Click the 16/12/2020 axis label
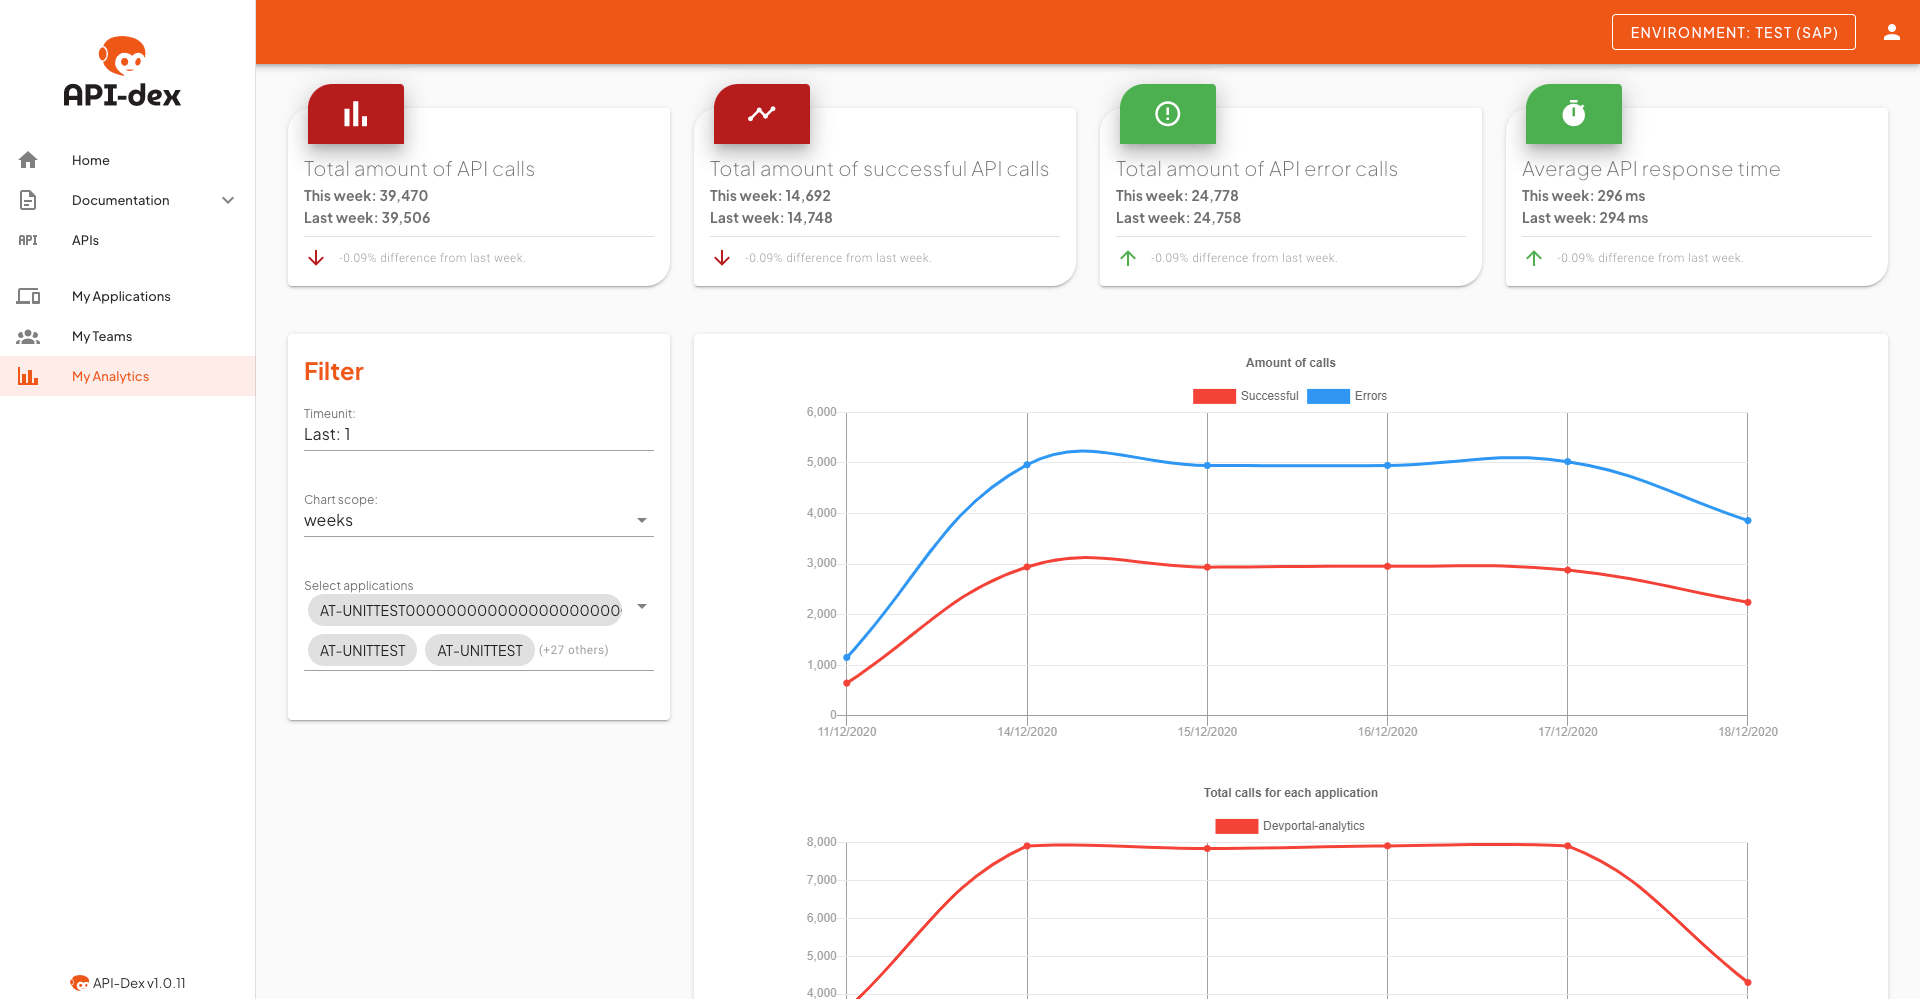 pyautogui.click(x=1387, y=732)
